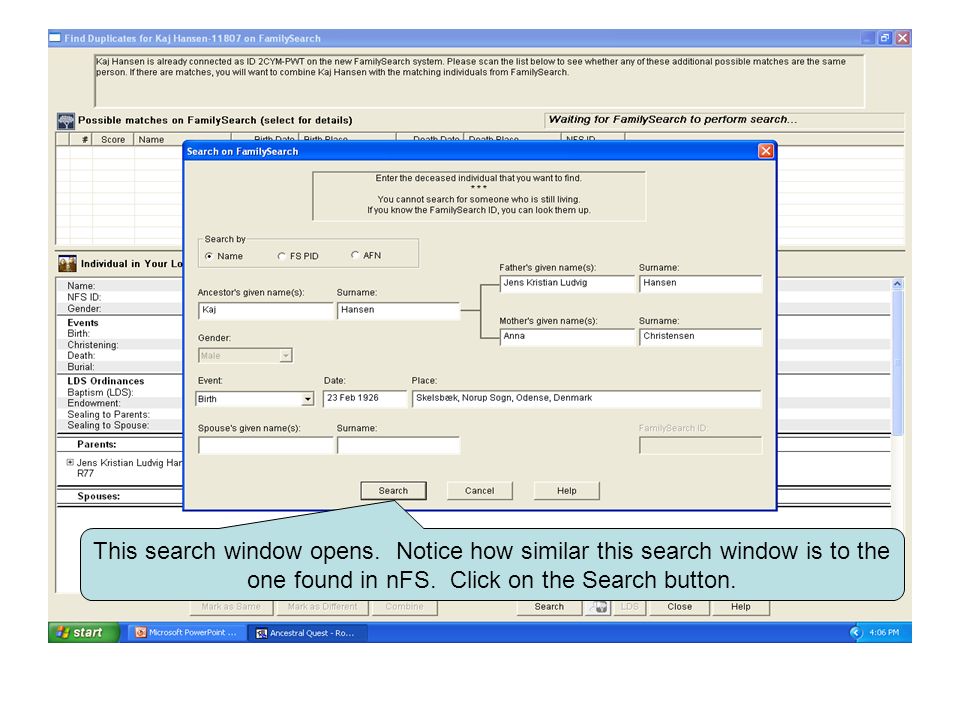The image size is (960, 720).
Task: Click Help at the bottom of Find Duplicates window
Action: point(740,607)
